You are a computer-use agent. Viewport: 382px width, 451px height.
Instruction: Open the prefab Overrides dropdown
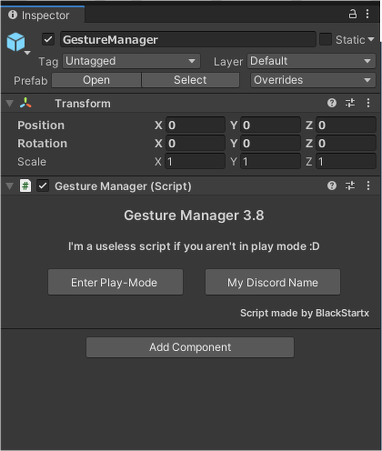point(313,80)
